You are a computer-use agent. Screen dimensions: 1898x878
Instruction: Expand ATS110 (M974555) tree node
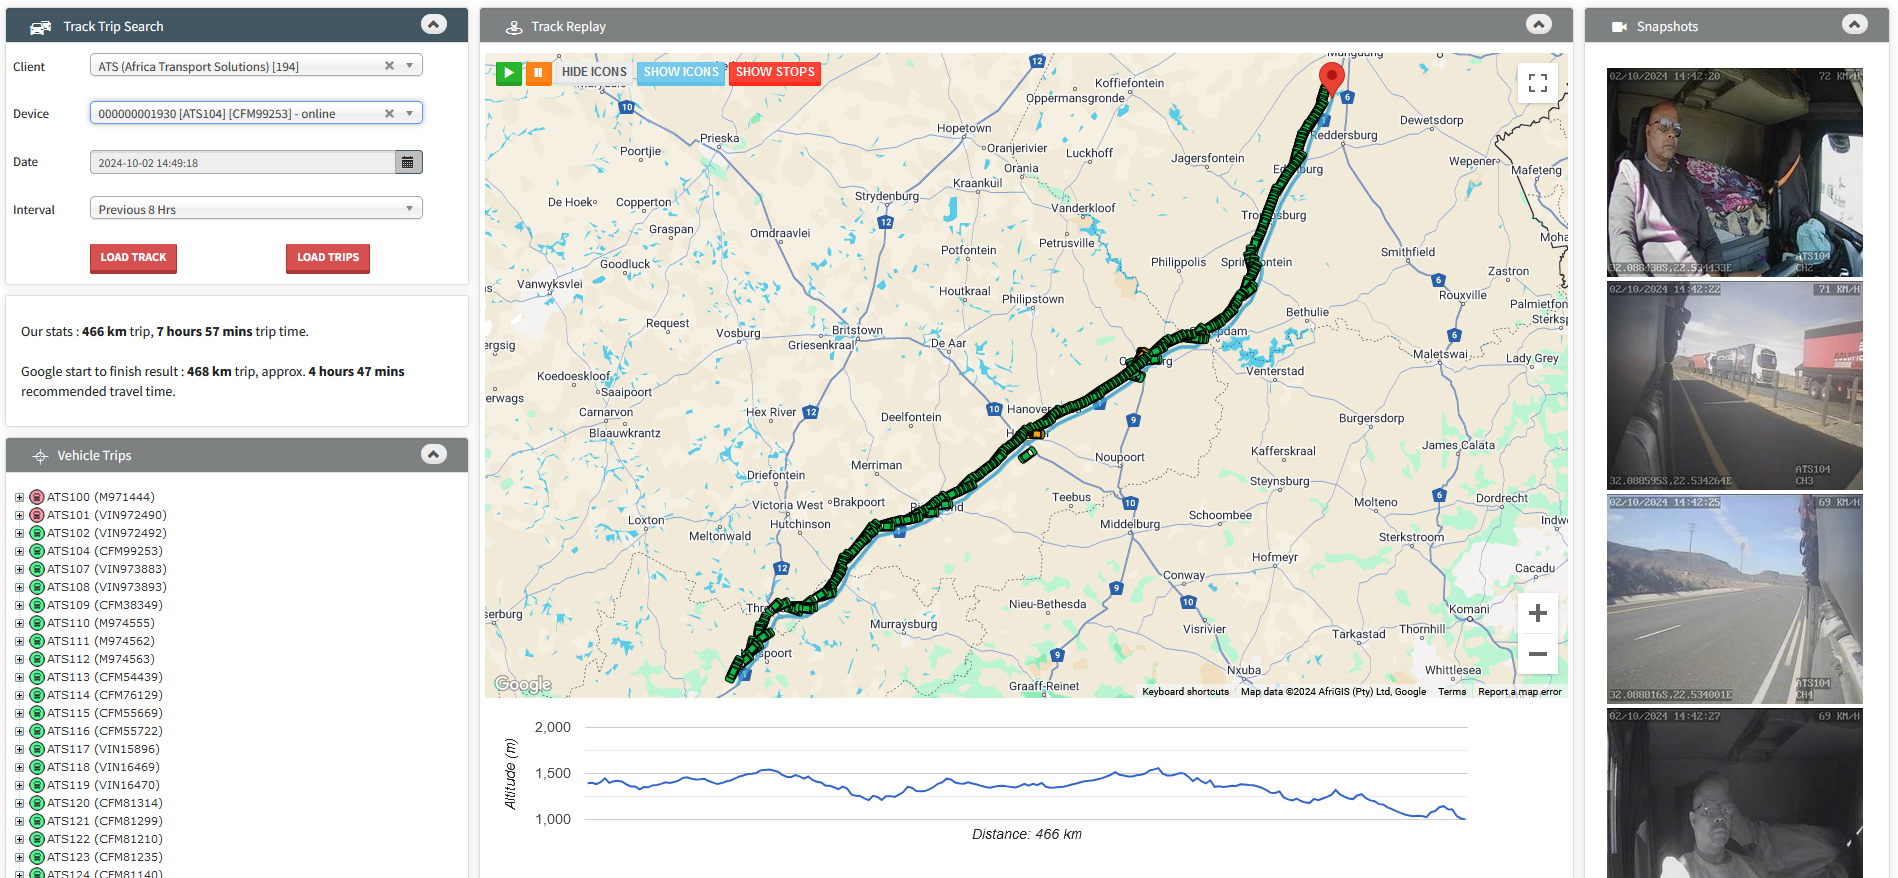pyautogui.click(x=19, y=623)
